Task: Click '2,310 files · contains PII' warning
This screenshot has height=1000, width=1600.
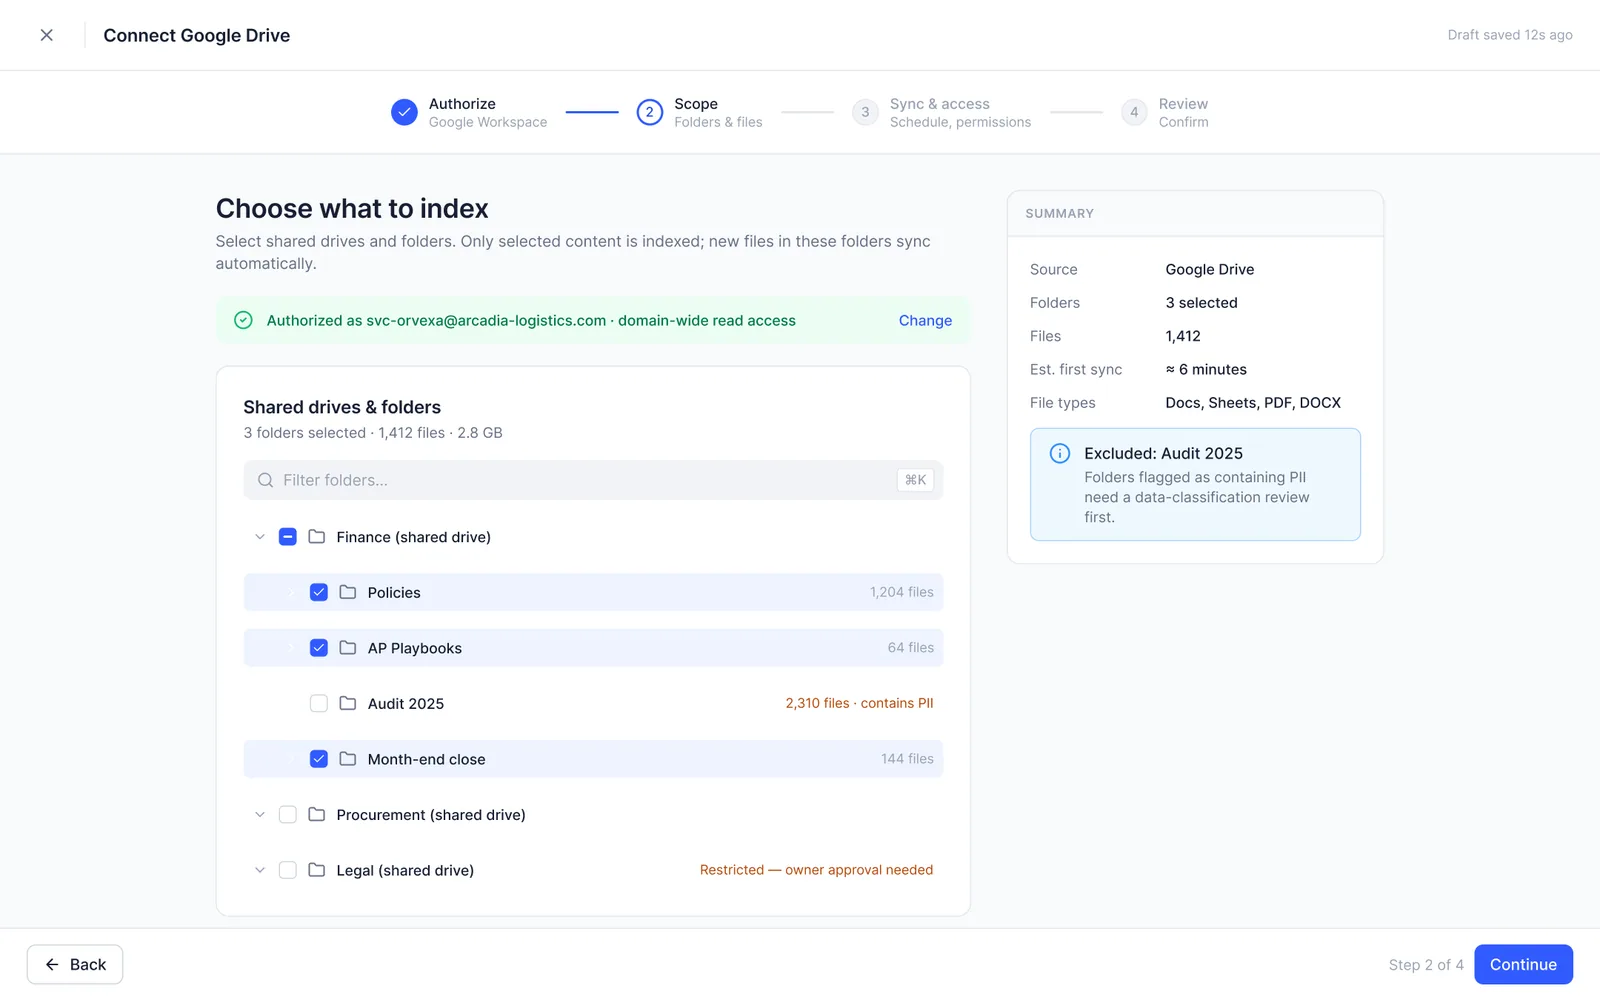Action: coord(859,704)
